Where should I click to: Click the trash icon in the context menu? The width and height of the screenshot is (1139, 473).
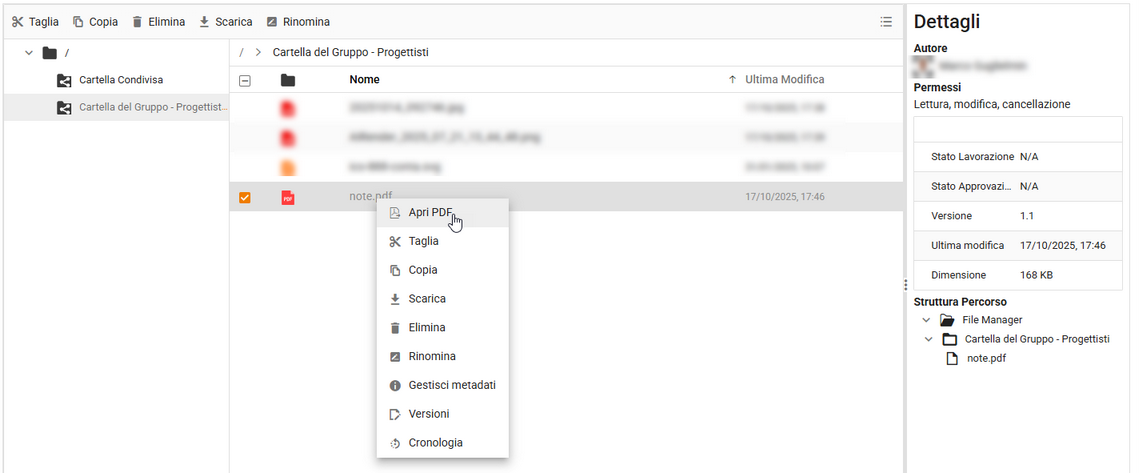click(x=395, y=328)
